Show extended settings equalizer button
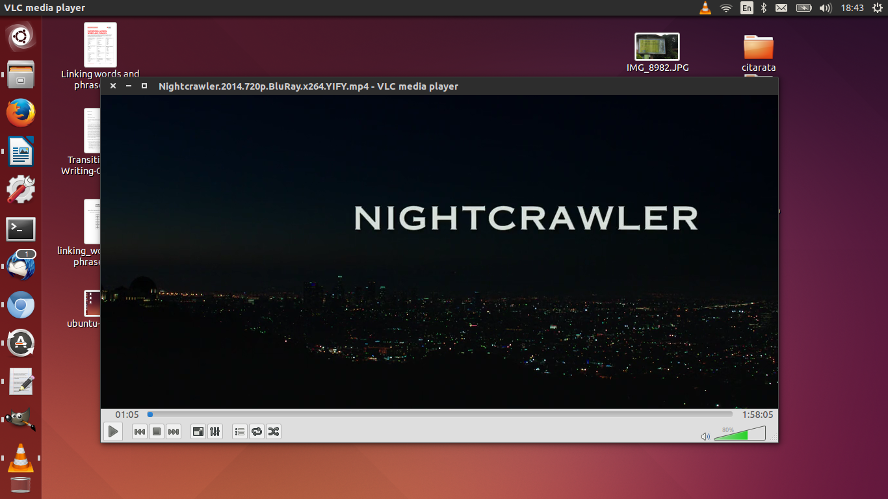Screen dimensions: 888x499 [215, 432]
